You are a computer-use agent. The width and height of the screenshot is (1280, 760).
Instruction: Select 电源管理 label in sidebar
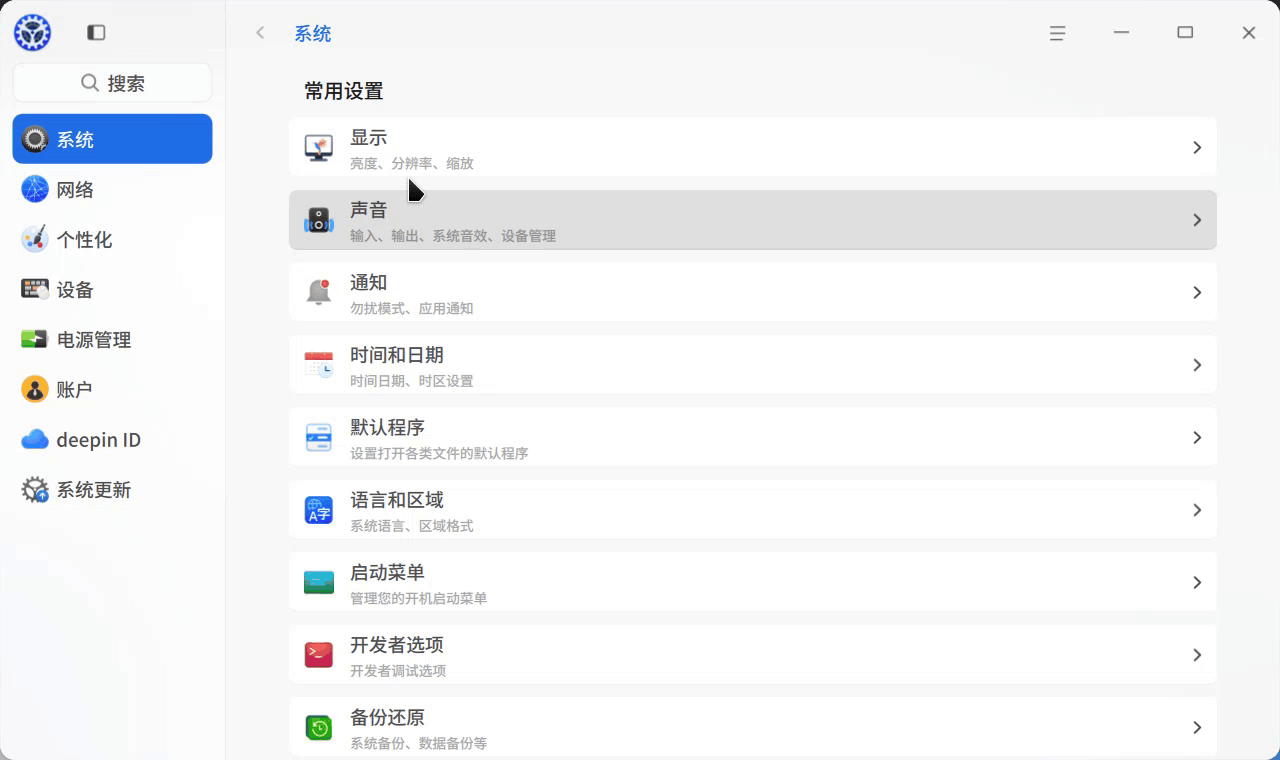(x=94, y=340)
